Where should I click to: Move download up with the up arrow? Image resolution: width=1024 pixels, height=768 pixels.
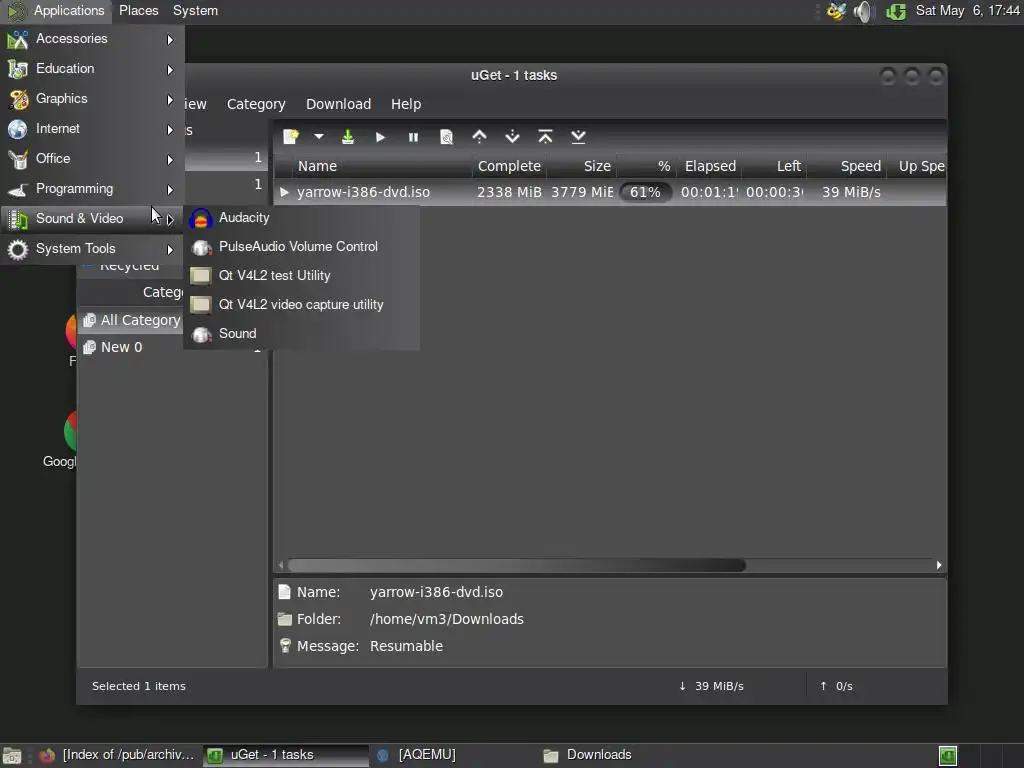coord(479,136)
